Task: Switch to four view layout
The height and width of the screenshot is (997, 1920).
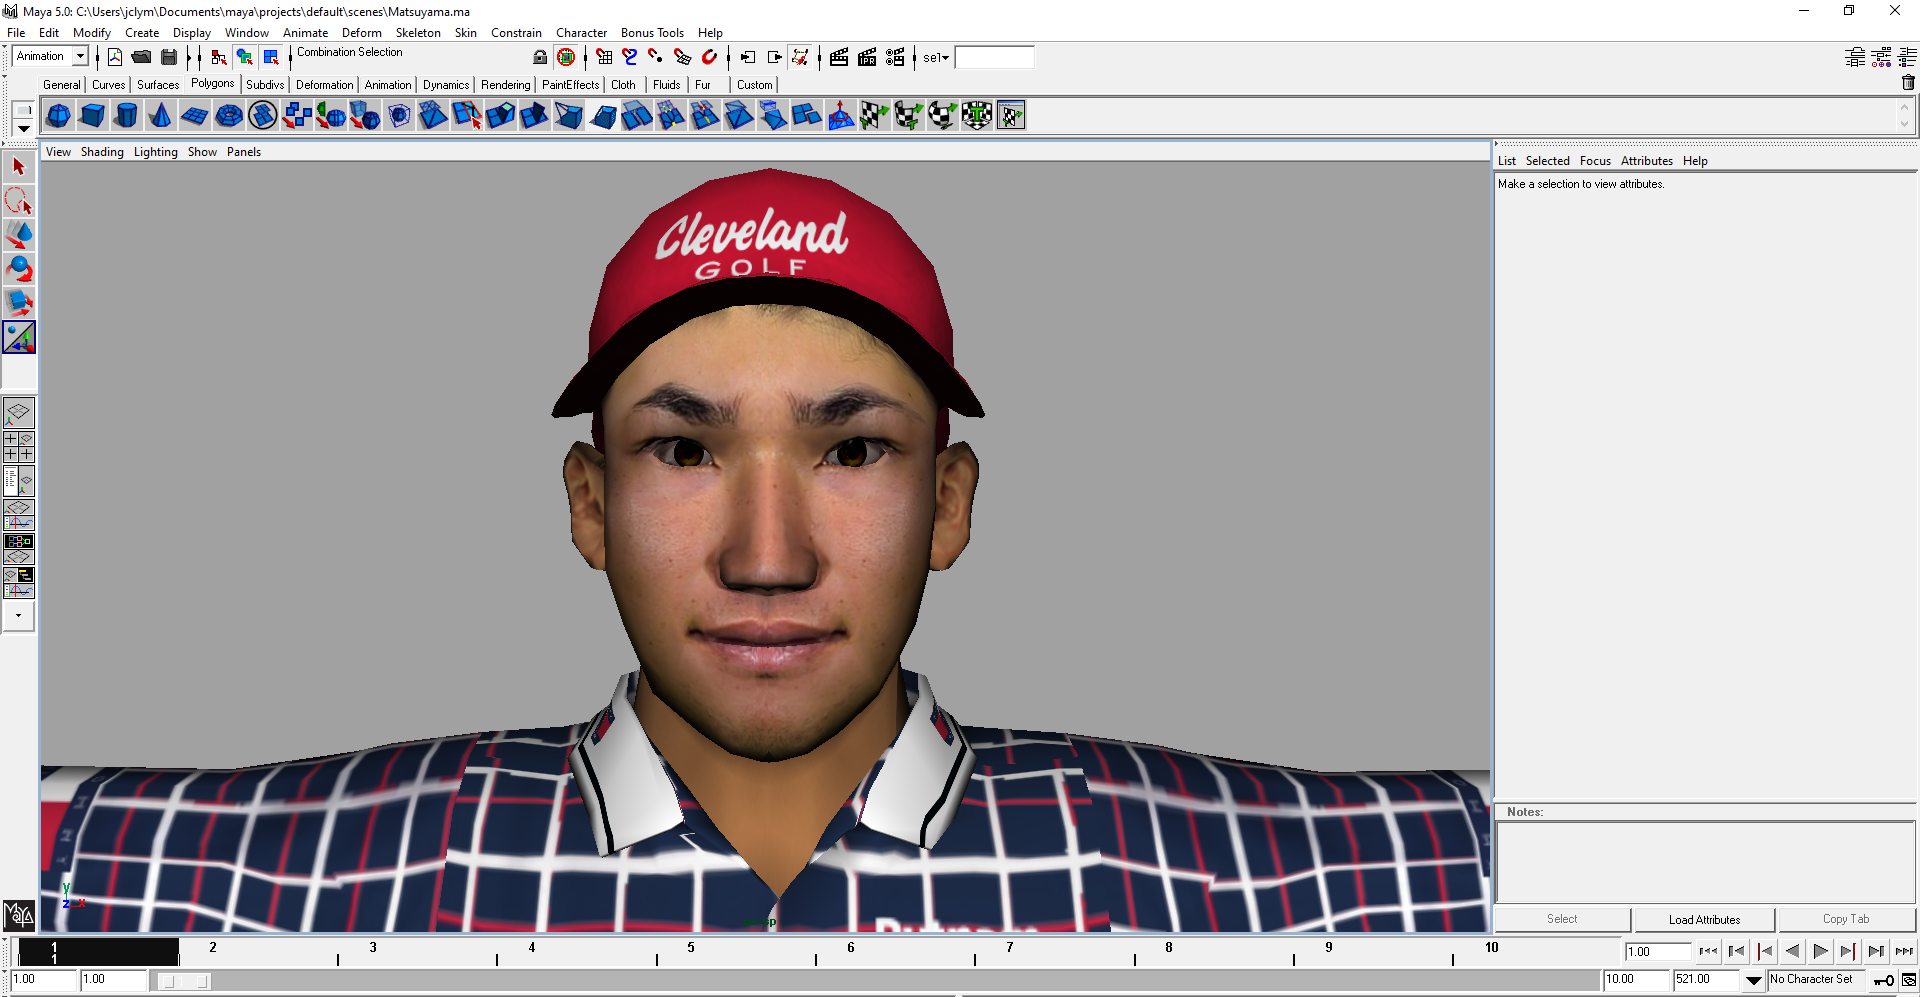Action: [19, 447]
